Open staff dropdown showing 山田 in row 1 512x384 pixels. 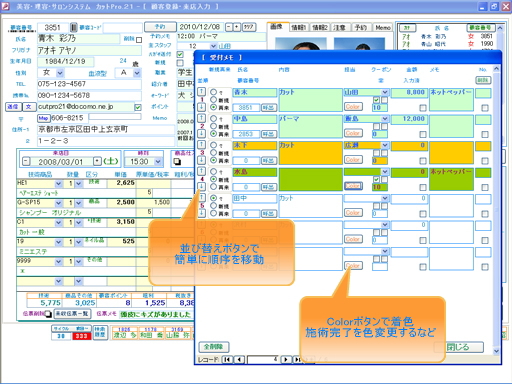point(385,92)
